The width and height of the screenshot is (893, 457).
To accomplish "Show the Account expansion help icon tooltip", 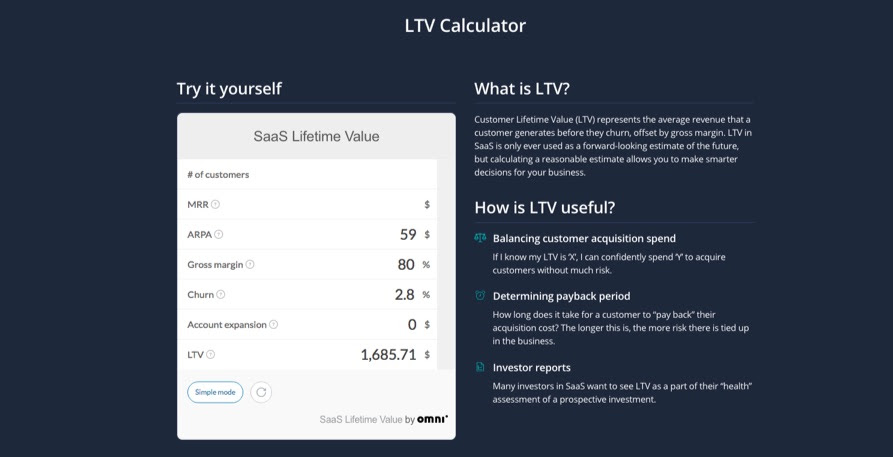I will [x=273, y=325].
